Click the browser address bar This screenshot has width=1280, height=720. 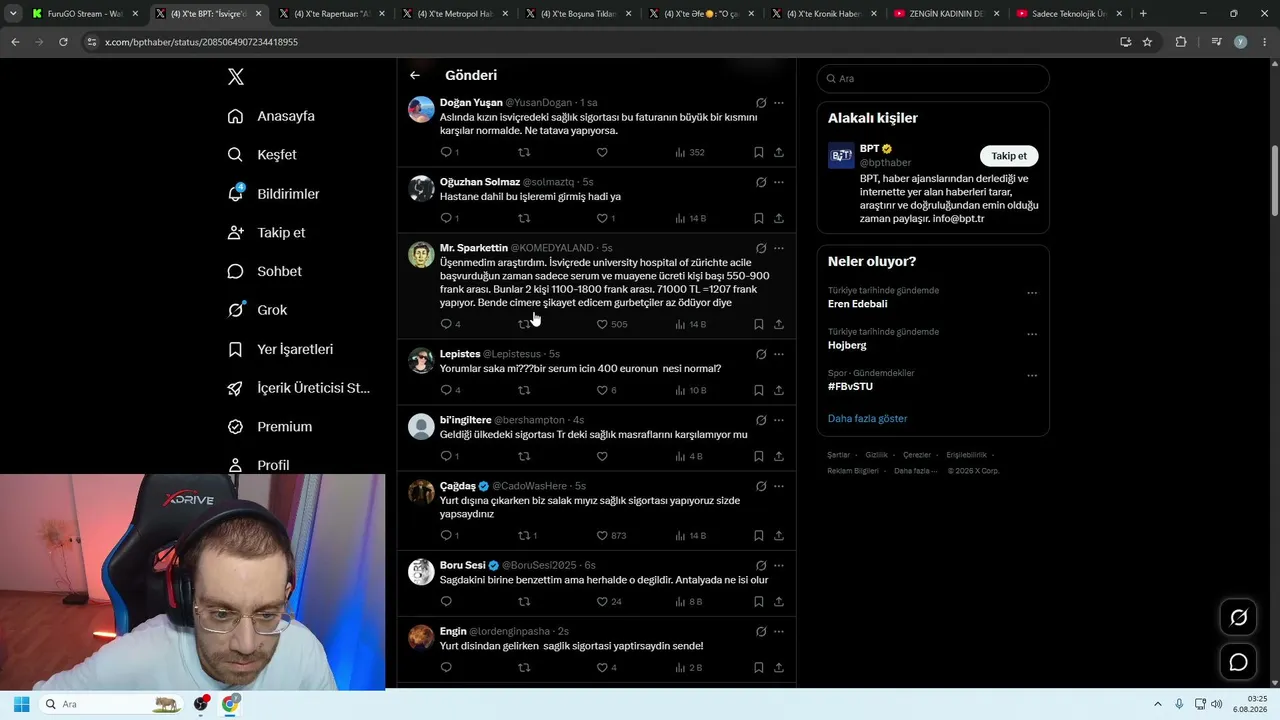pyautogui.click(x=600, y=42)
